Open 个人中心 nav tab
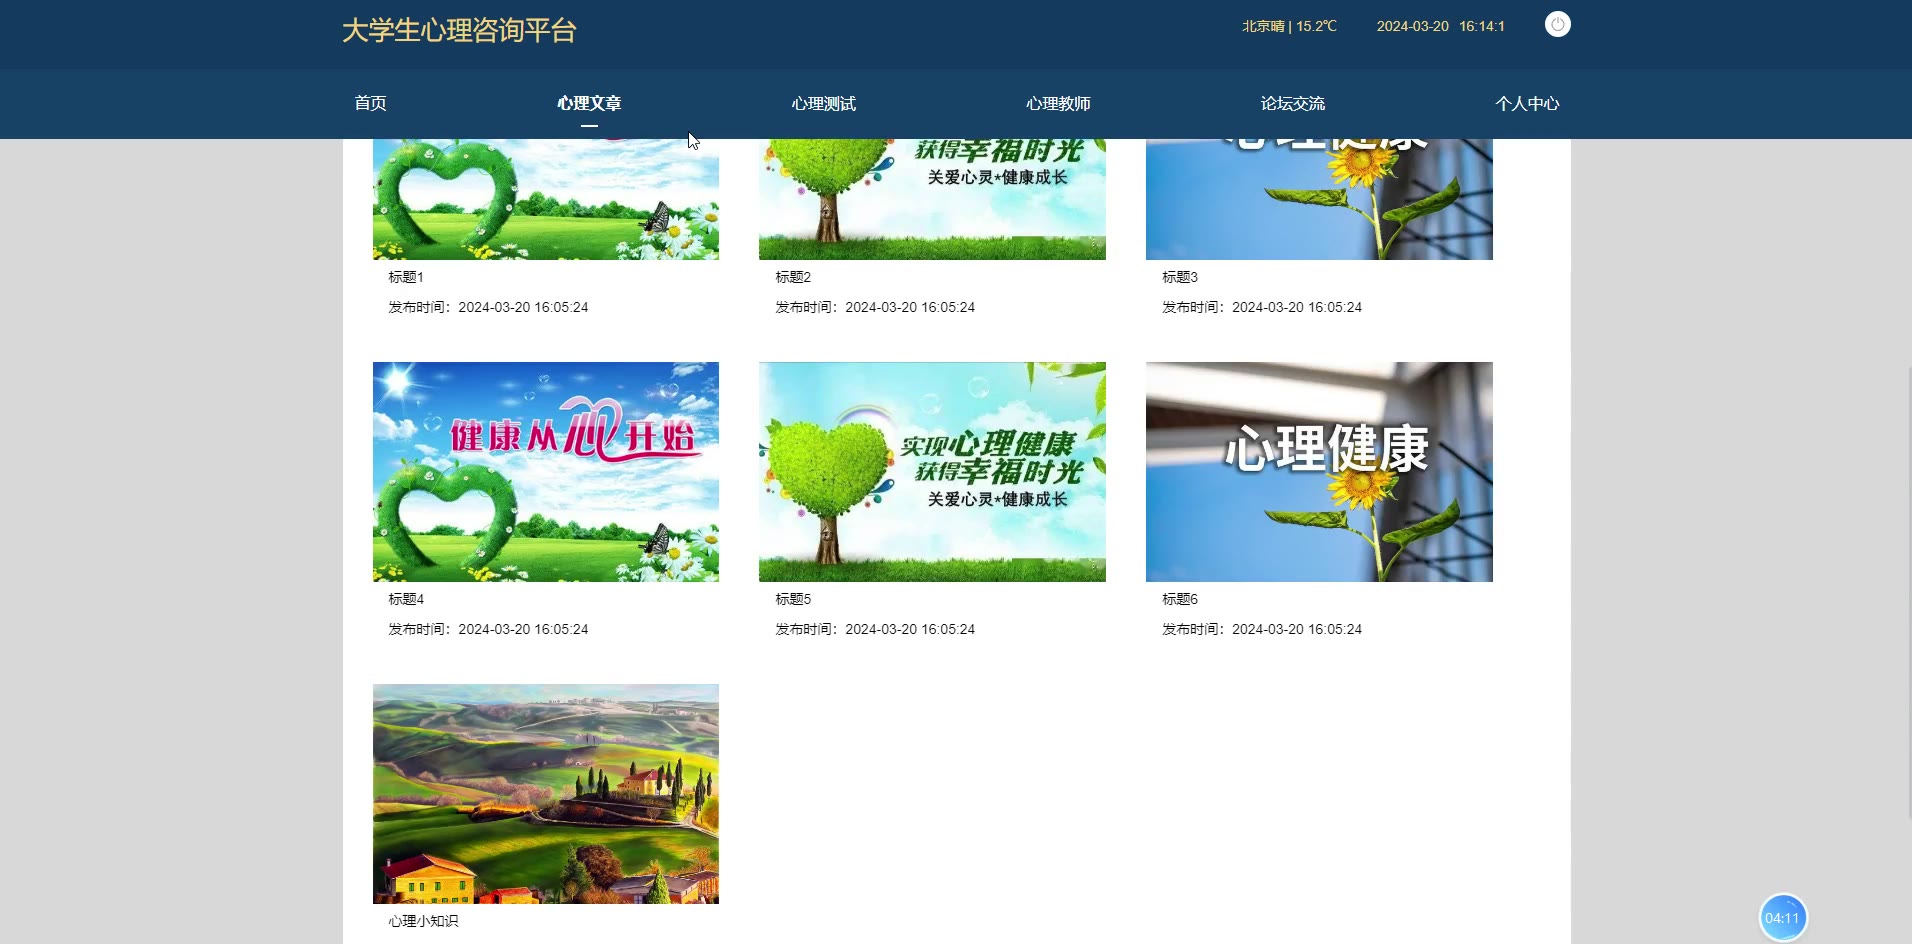Image resolution: width=1912 pixels, height=944 pixels. tap(1527, 103)
